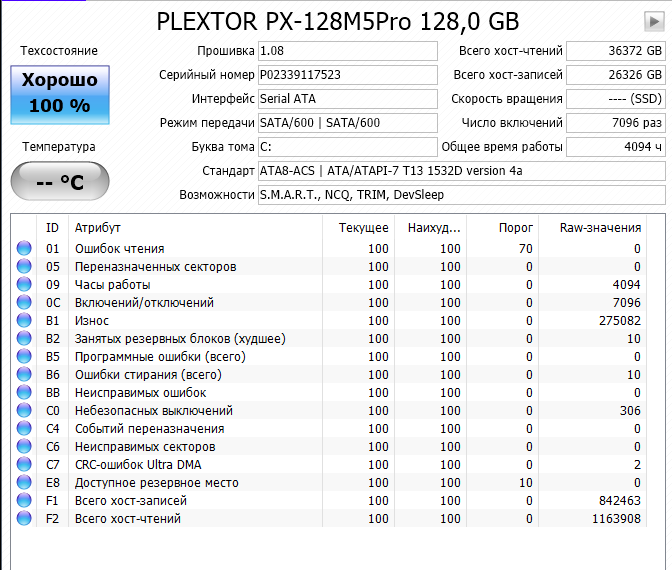Click the status orb for Небезопасных выключений
Screen dimensions: 672x570
click(24, 411)
